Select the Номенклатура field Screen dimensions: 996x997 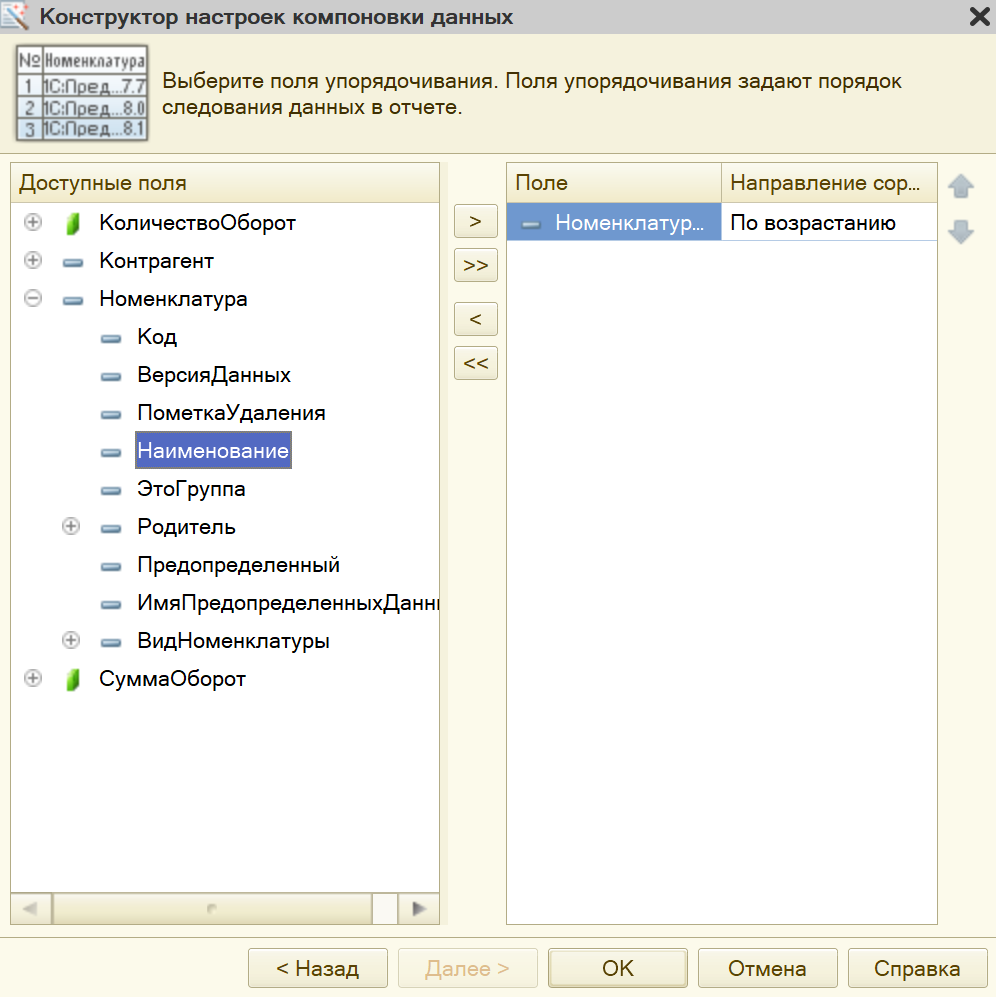point(173,299)
